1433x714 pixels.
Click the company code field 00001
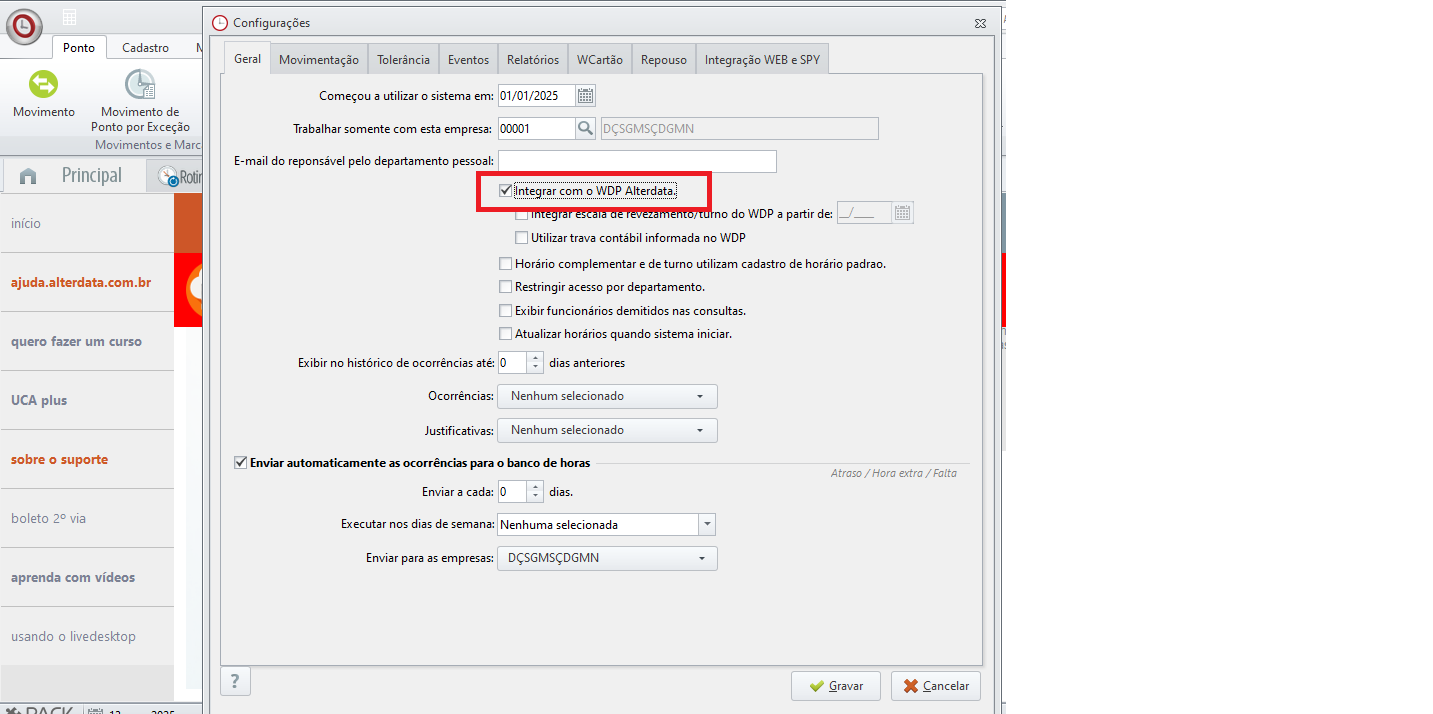pos(536,128)
